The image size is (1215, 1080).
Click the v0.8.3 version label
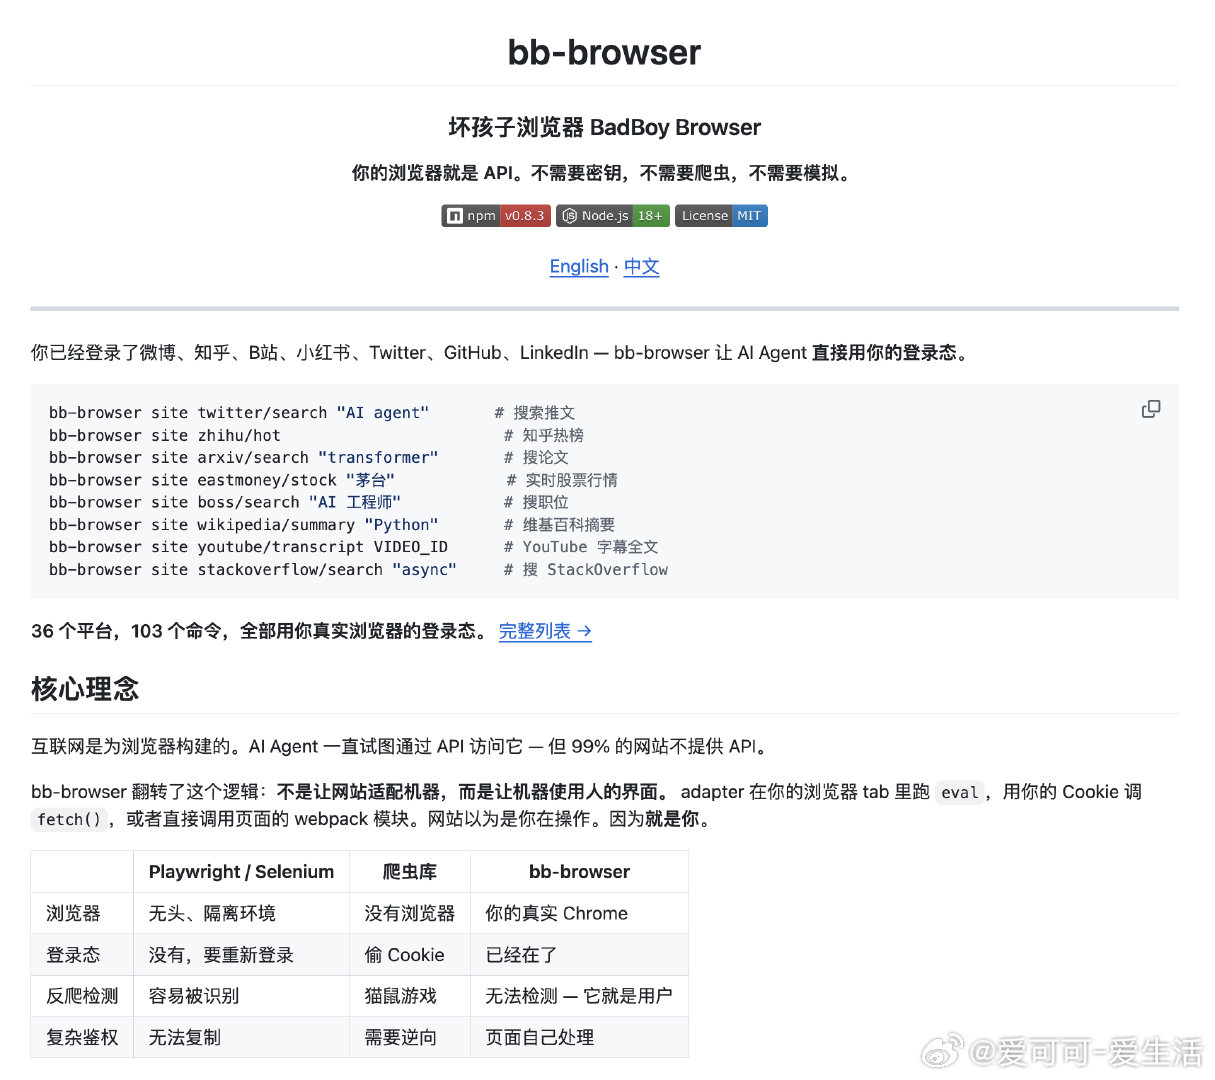(x=526, y=215)
